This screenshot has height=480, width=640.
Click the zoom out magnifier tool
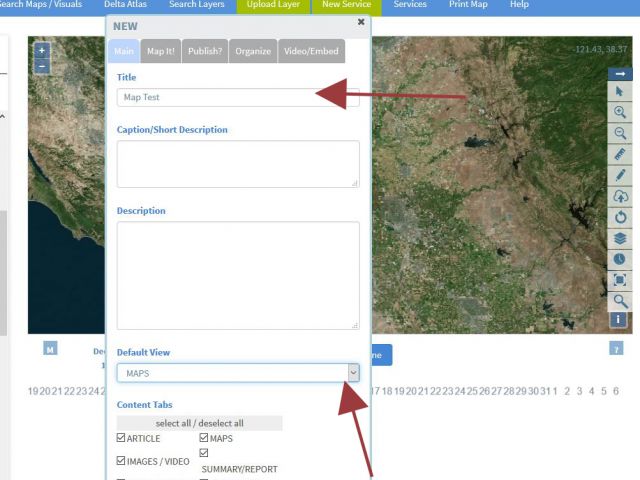[620, 134]
